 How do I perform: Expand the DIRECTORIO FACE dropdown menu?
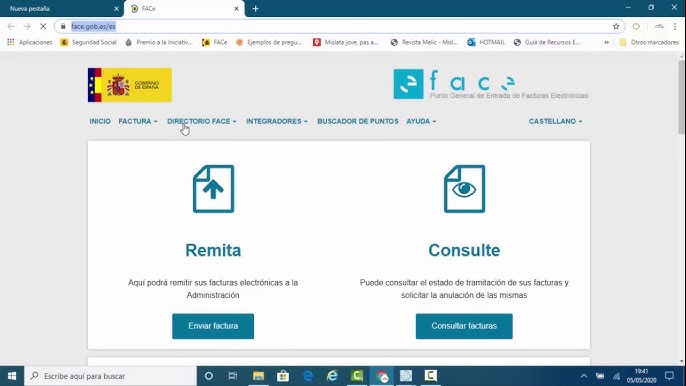point(202,121)
